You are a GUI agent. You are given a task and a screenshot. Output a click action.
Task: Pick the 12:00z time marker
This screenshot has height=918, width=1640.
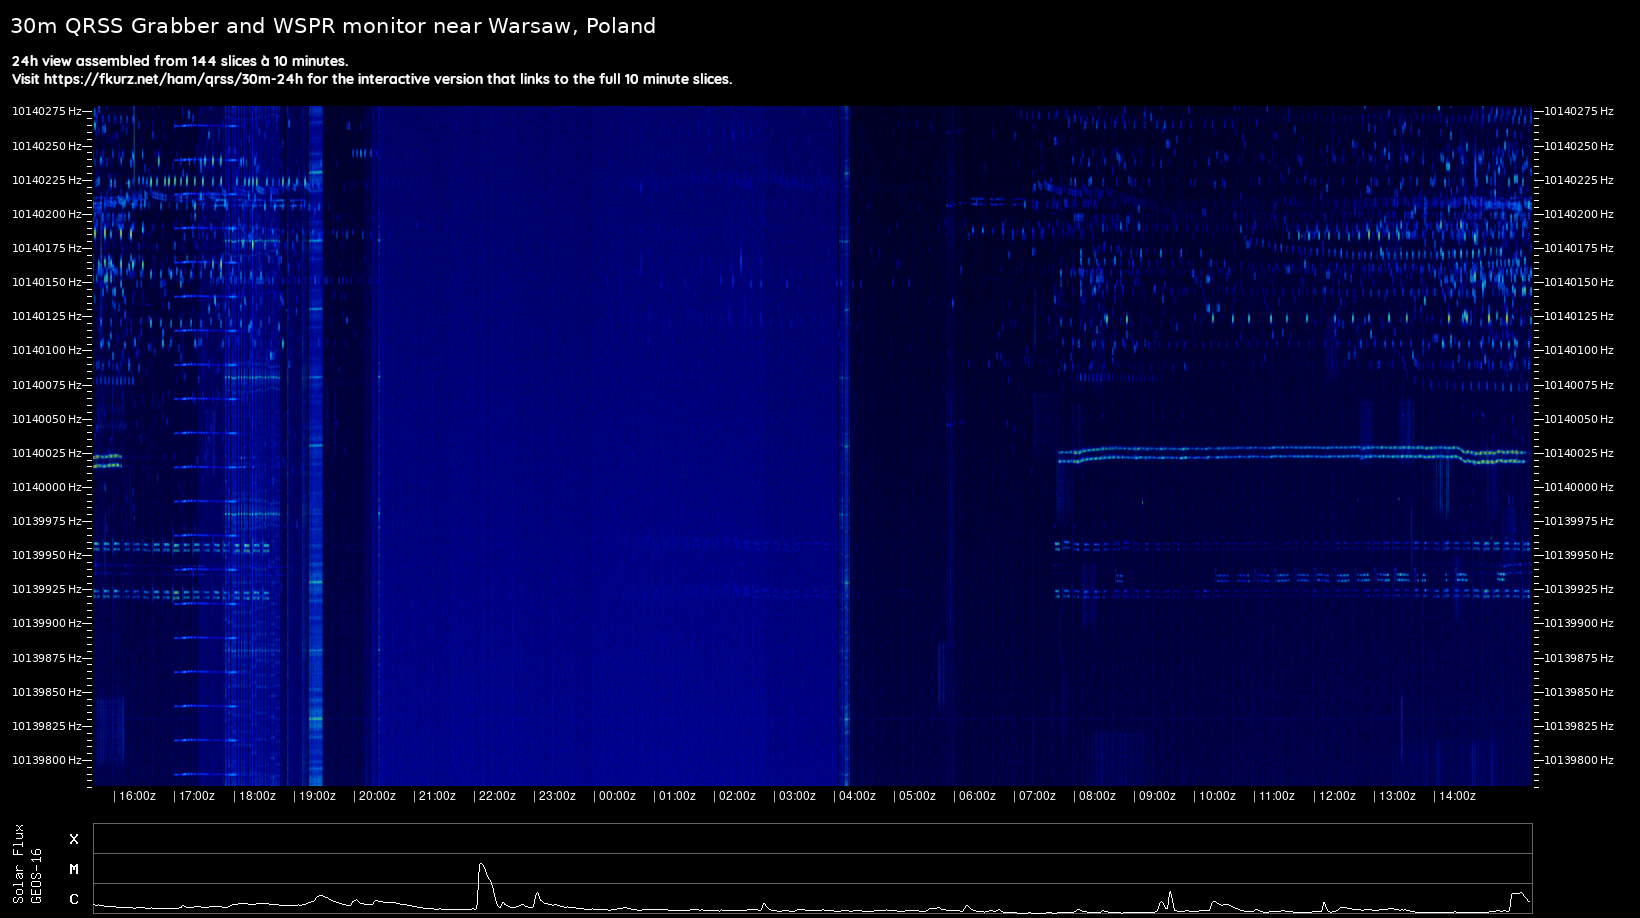coord(1336,796)
